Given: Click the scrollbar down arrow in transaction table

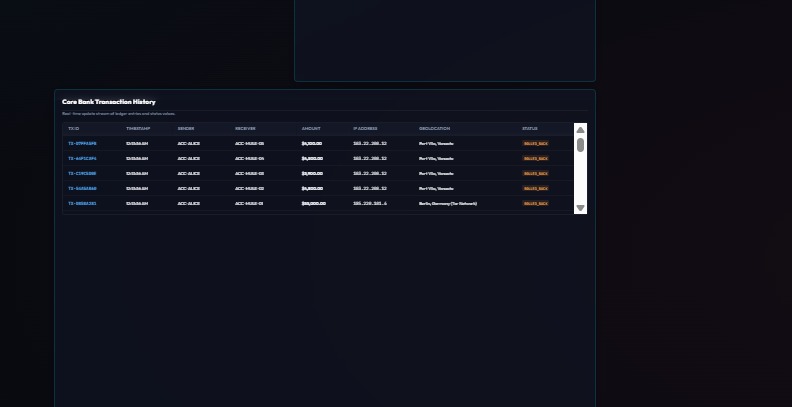Looking at the screenshot, I should click(x=580, y=208).
